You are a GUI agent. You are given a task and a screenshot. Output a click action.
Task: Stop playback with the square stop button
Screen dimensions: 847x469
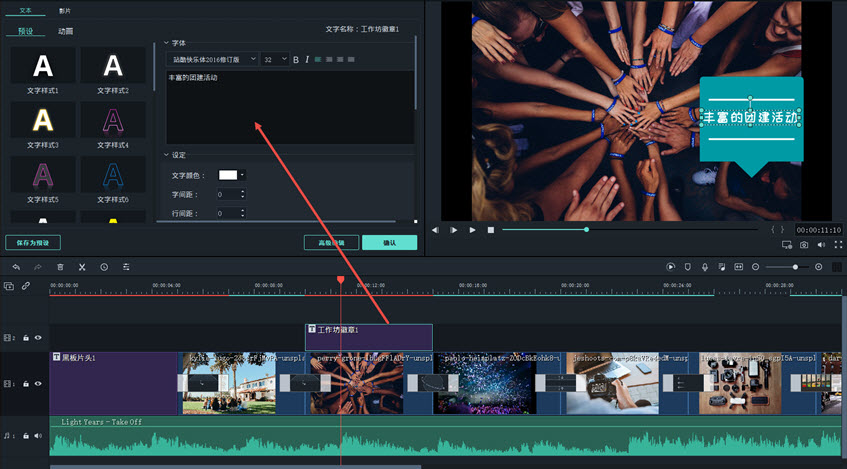491,230
